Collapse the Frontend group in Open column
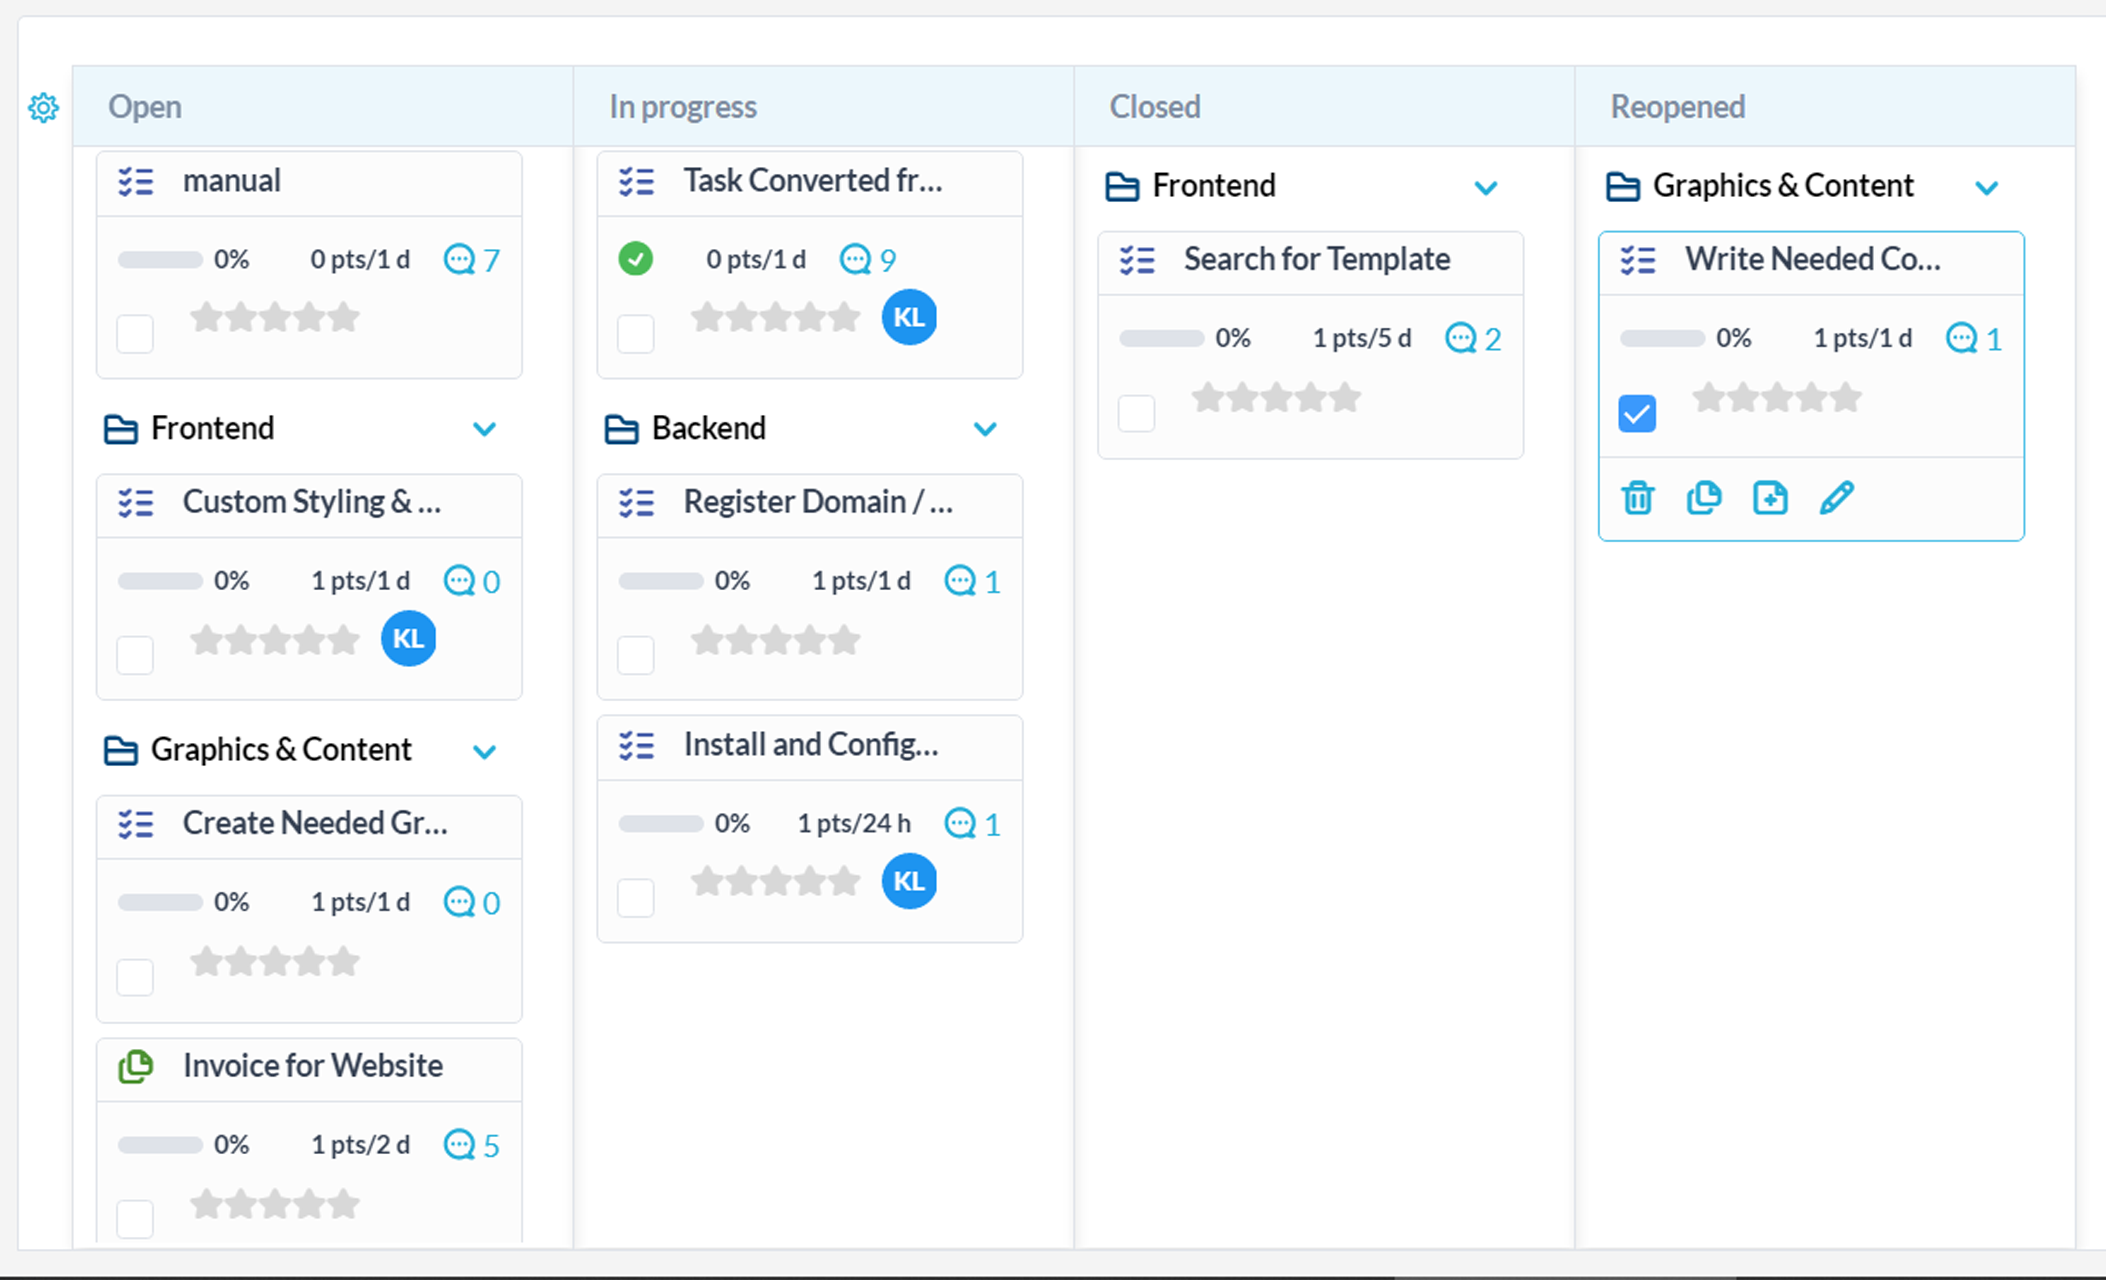The width and height of the screenshot is (2106, 1280). tap(485, 429)
